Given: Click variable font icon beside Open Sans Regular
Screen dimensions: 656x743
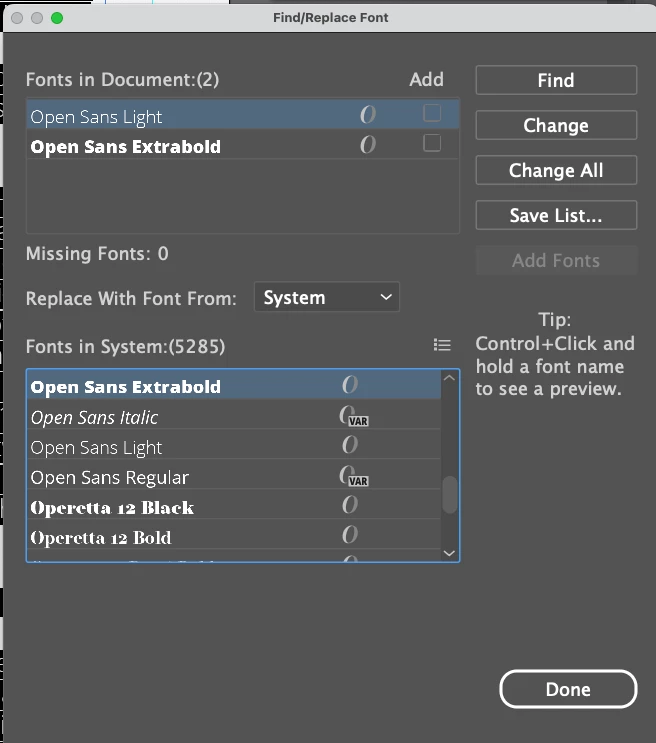Looking at the screenshot, I should (x=354, y=476).
